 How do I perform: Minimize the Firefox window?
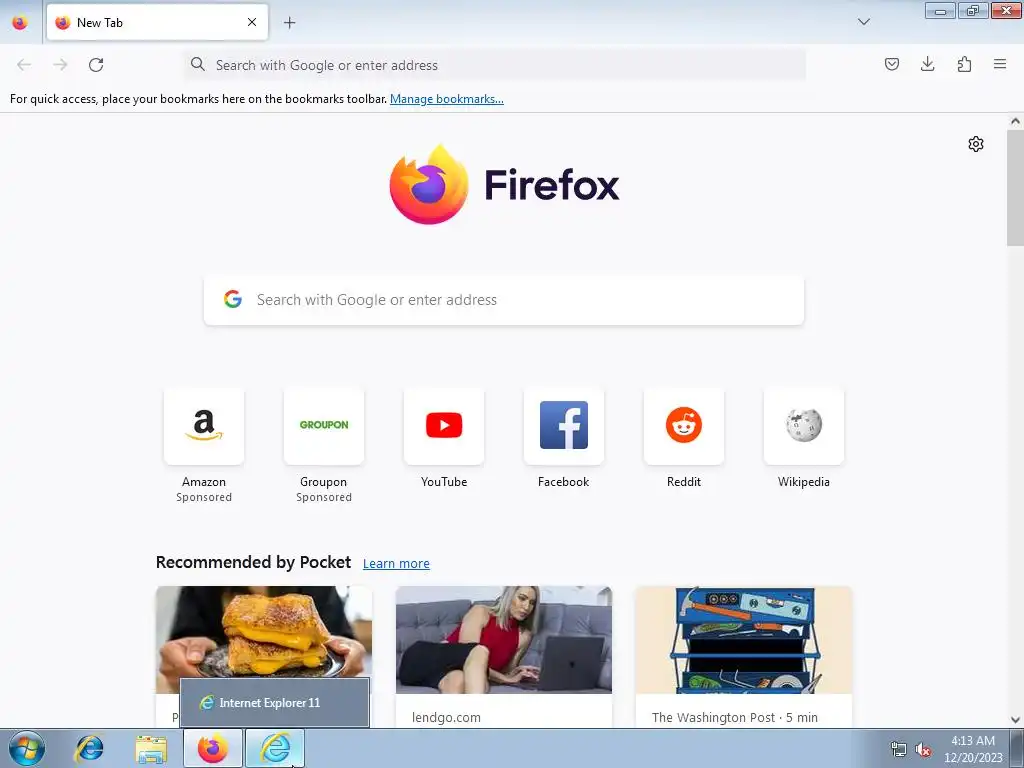click(940, 11)
